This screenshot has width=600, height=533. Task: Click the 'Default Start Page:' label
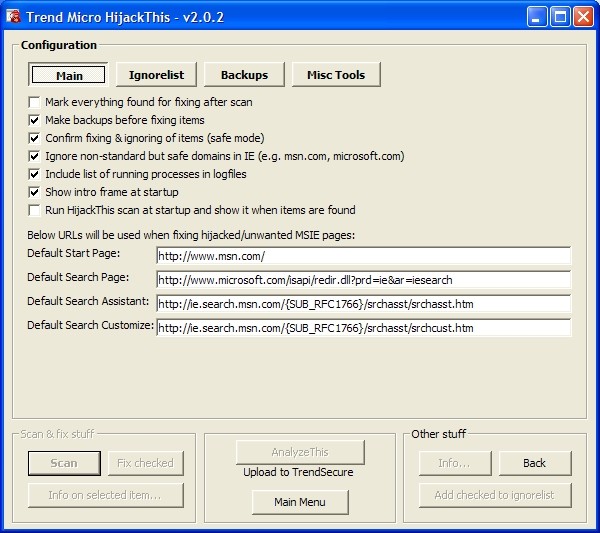tap(73, 253)
